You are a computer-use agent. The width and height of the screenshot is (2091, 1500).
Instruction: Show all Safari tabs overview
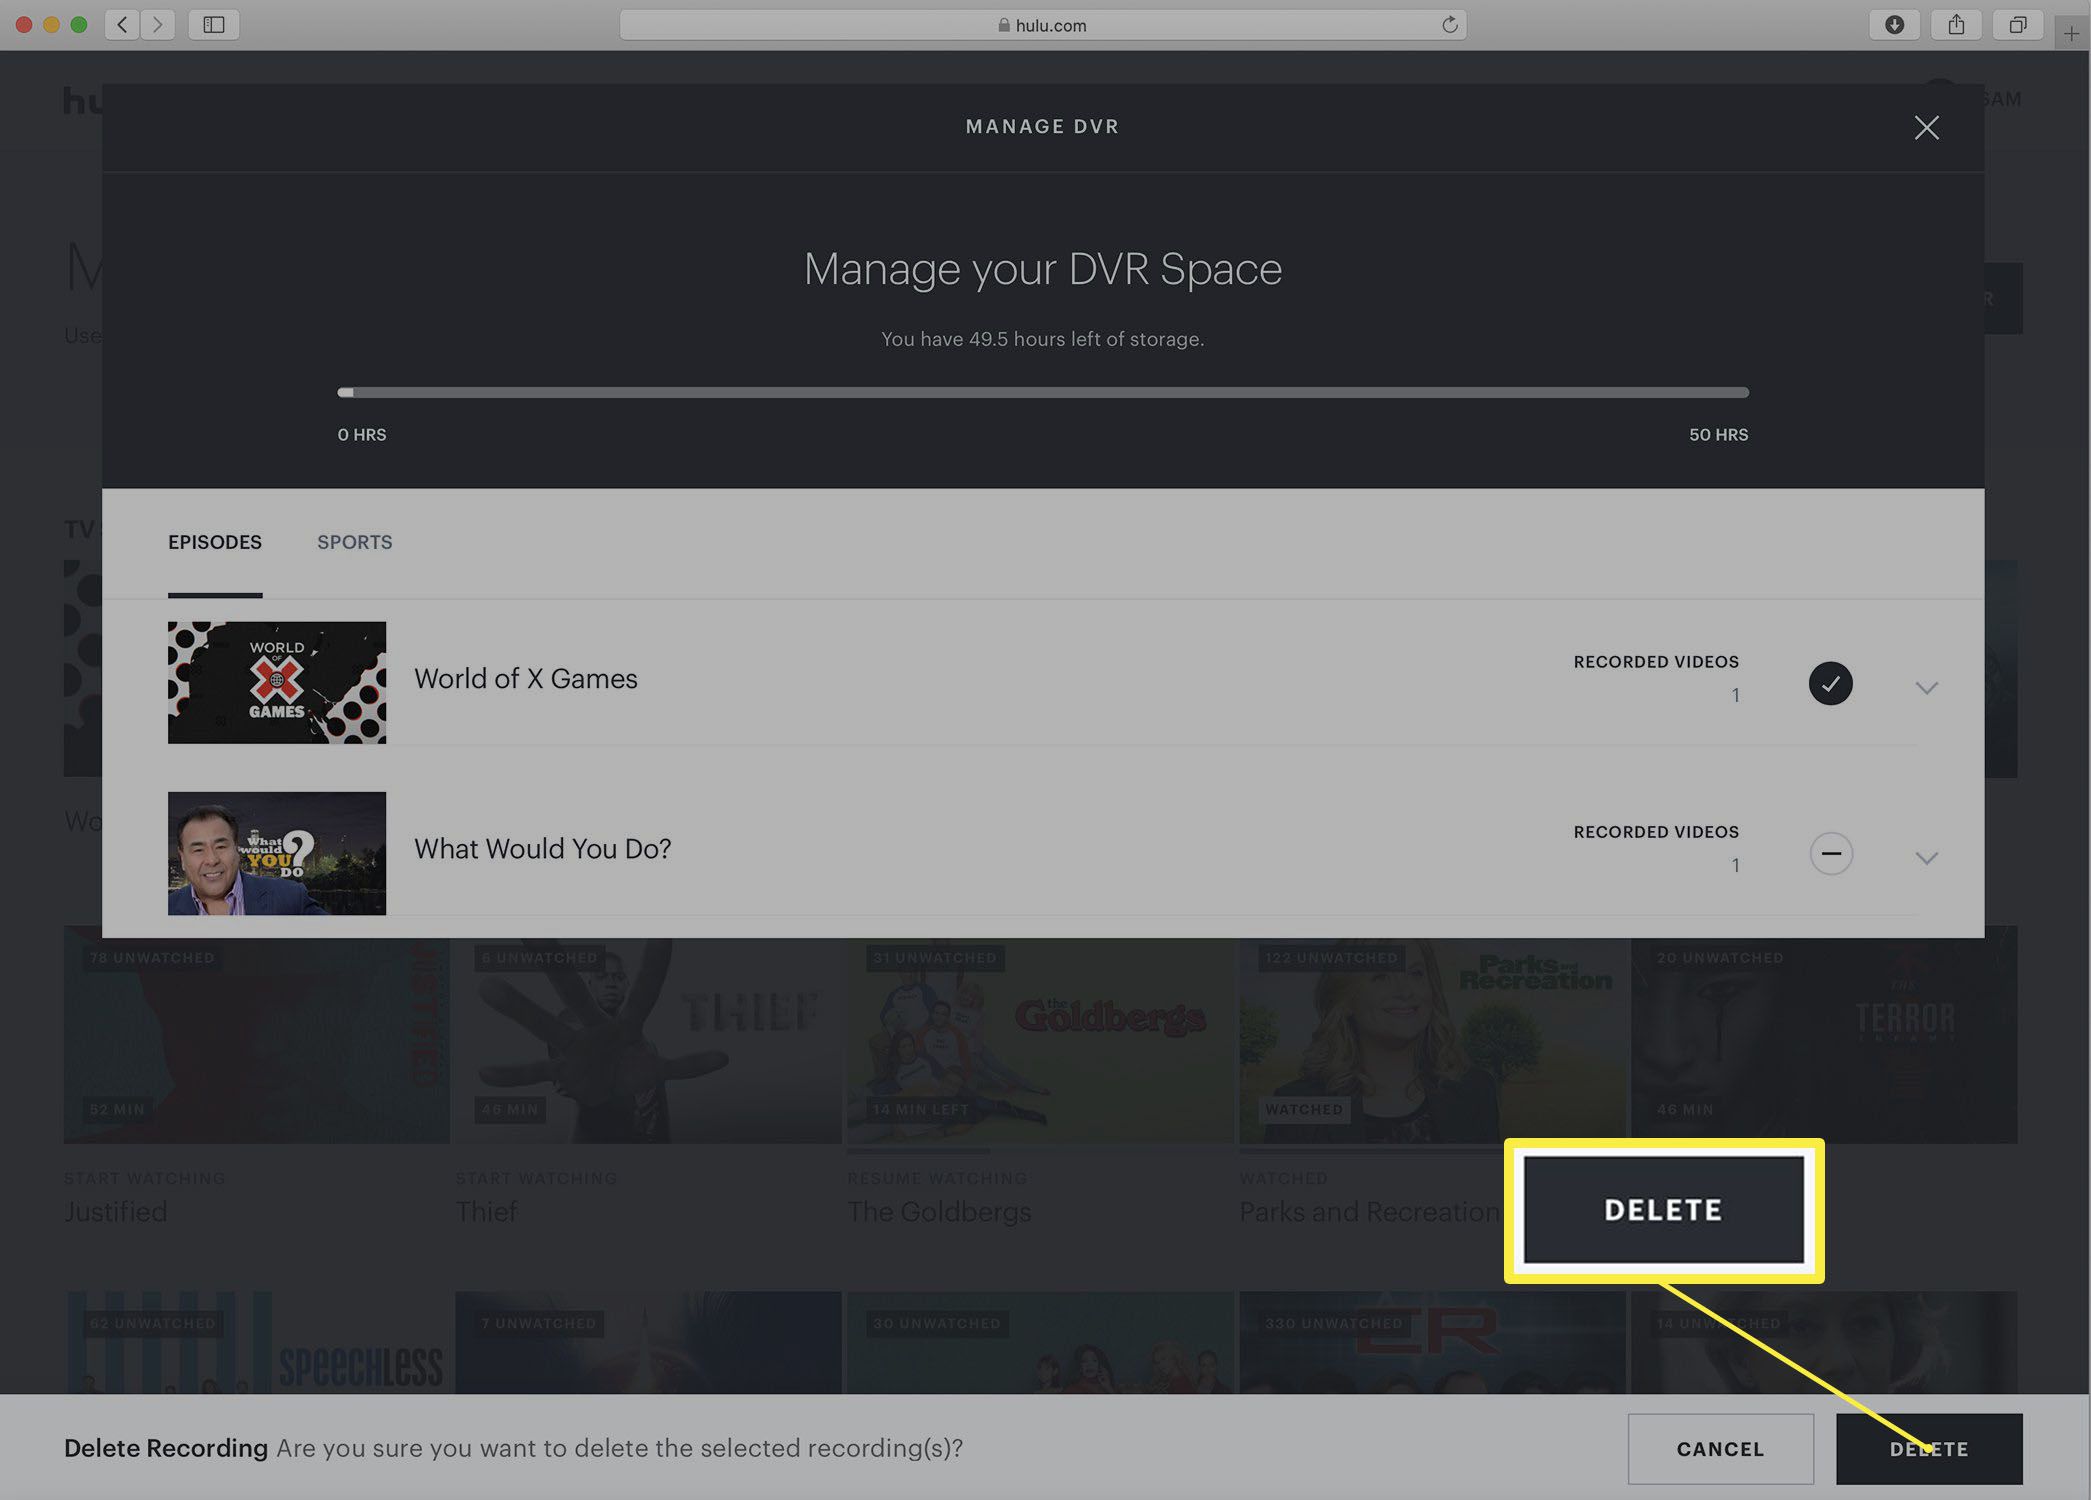point(2018,25)
